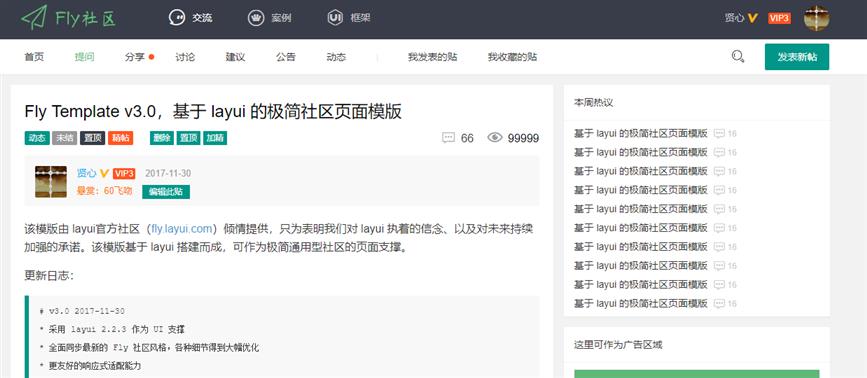Click the 加精 button
Image resolution: width=867 pixels, height=378 pixels.
click(215, 138)
